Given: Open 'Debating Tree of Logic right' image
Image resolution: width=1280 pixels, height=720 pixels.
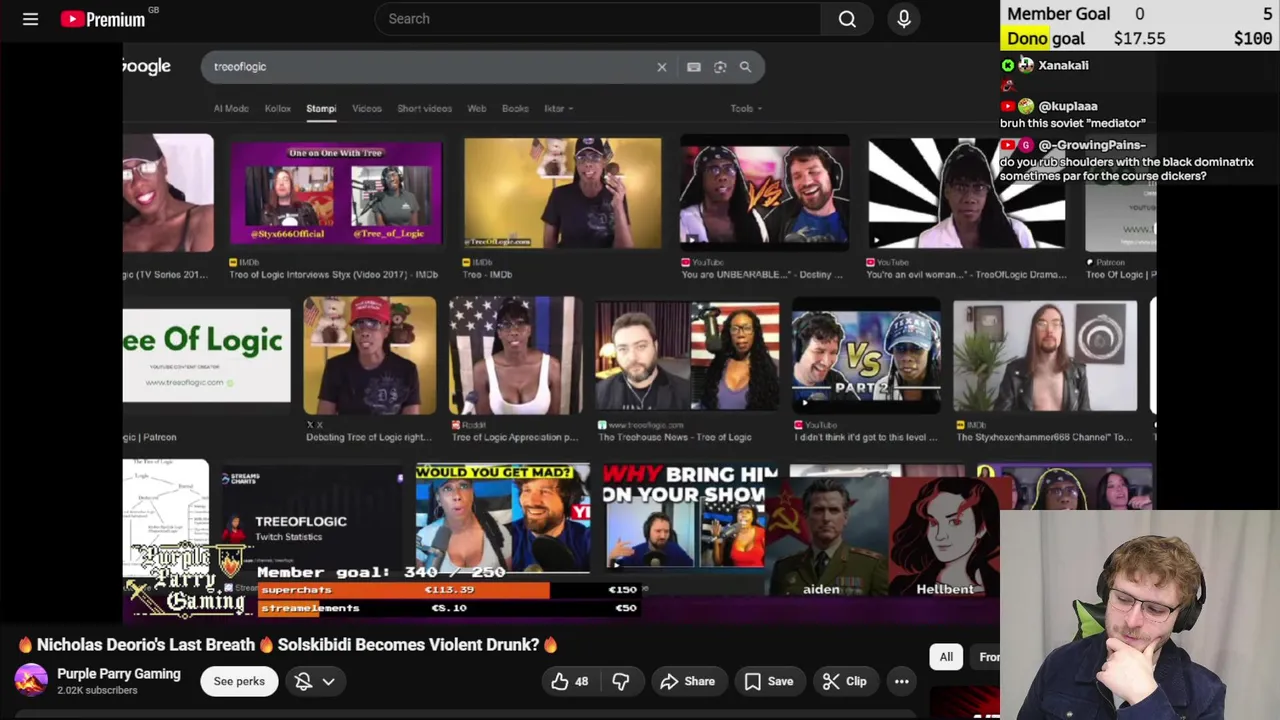Looking at the screenshot, I should [x=370, y=355].
